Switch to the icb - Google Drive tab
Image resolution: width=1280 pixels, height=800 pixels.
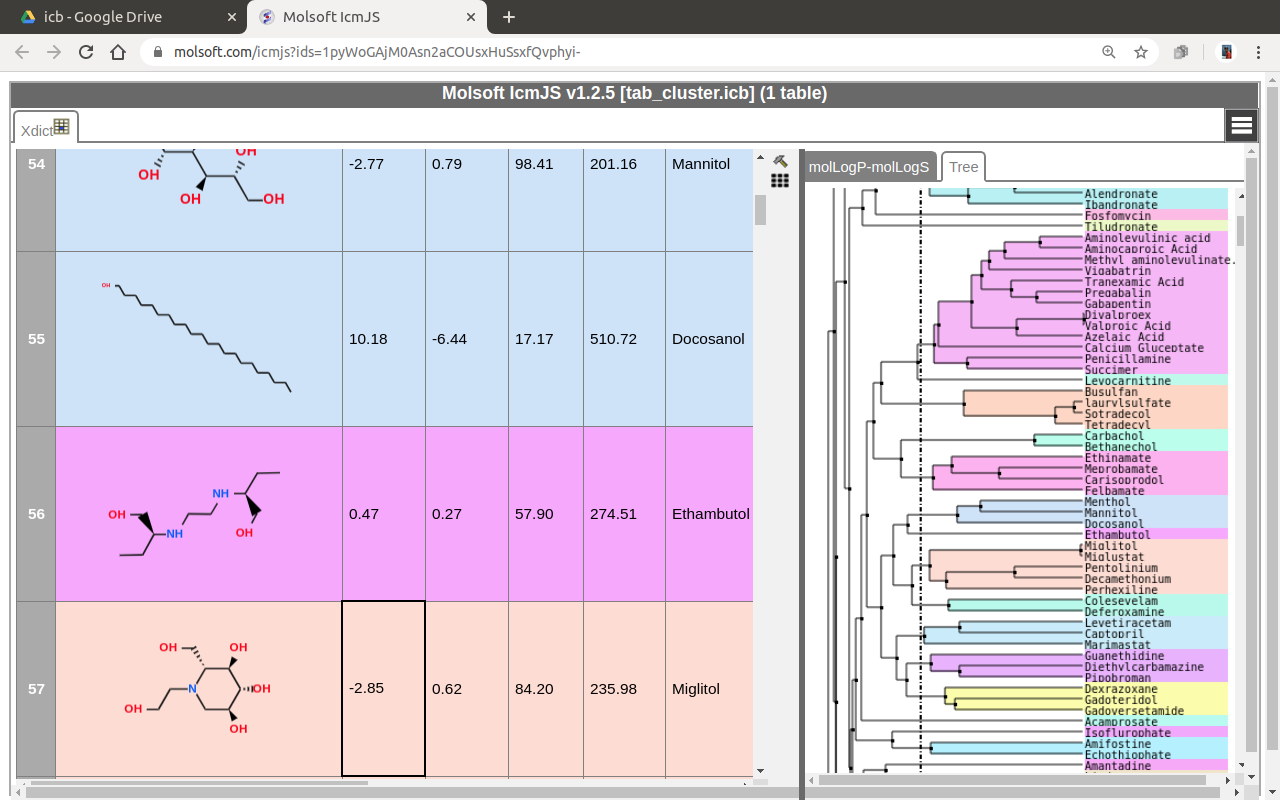[103, 17]
